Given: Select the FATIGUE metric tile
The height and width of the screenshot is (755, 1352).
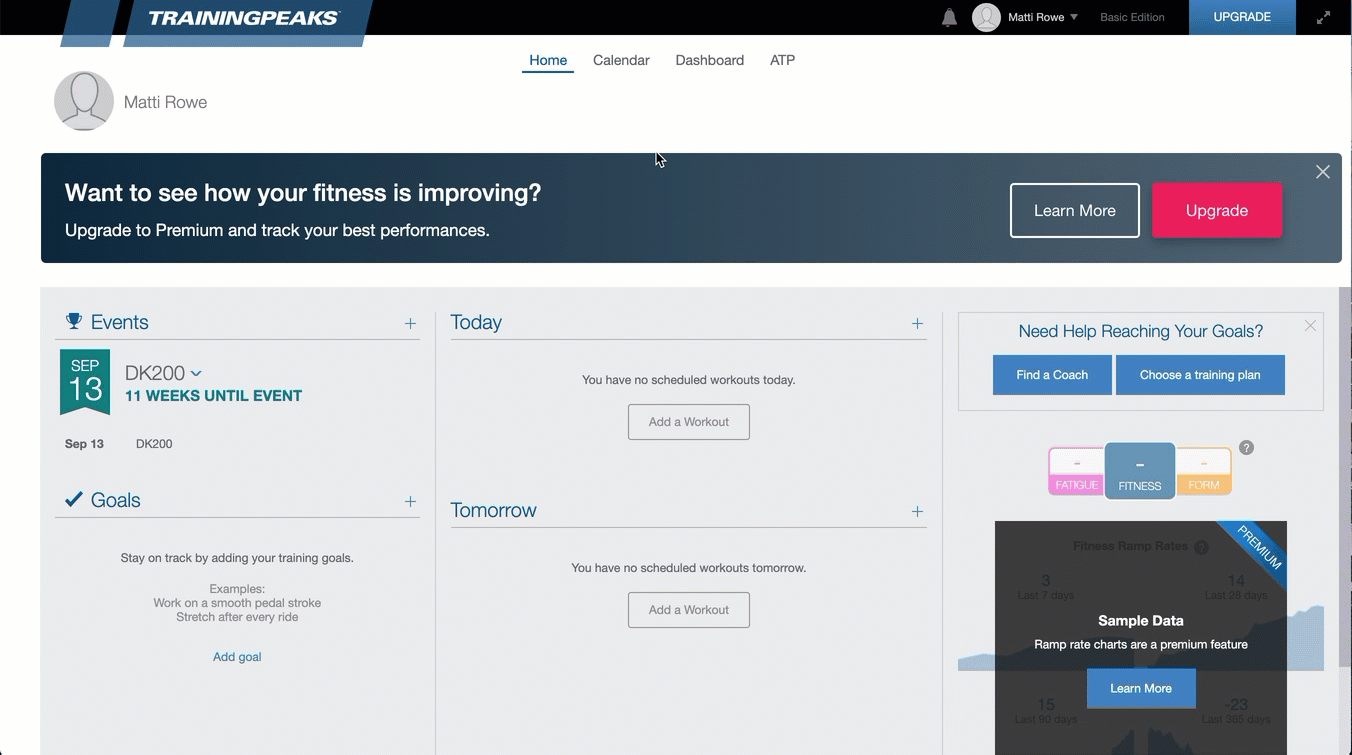Looking at the screenshot, I should [1077, 471].
